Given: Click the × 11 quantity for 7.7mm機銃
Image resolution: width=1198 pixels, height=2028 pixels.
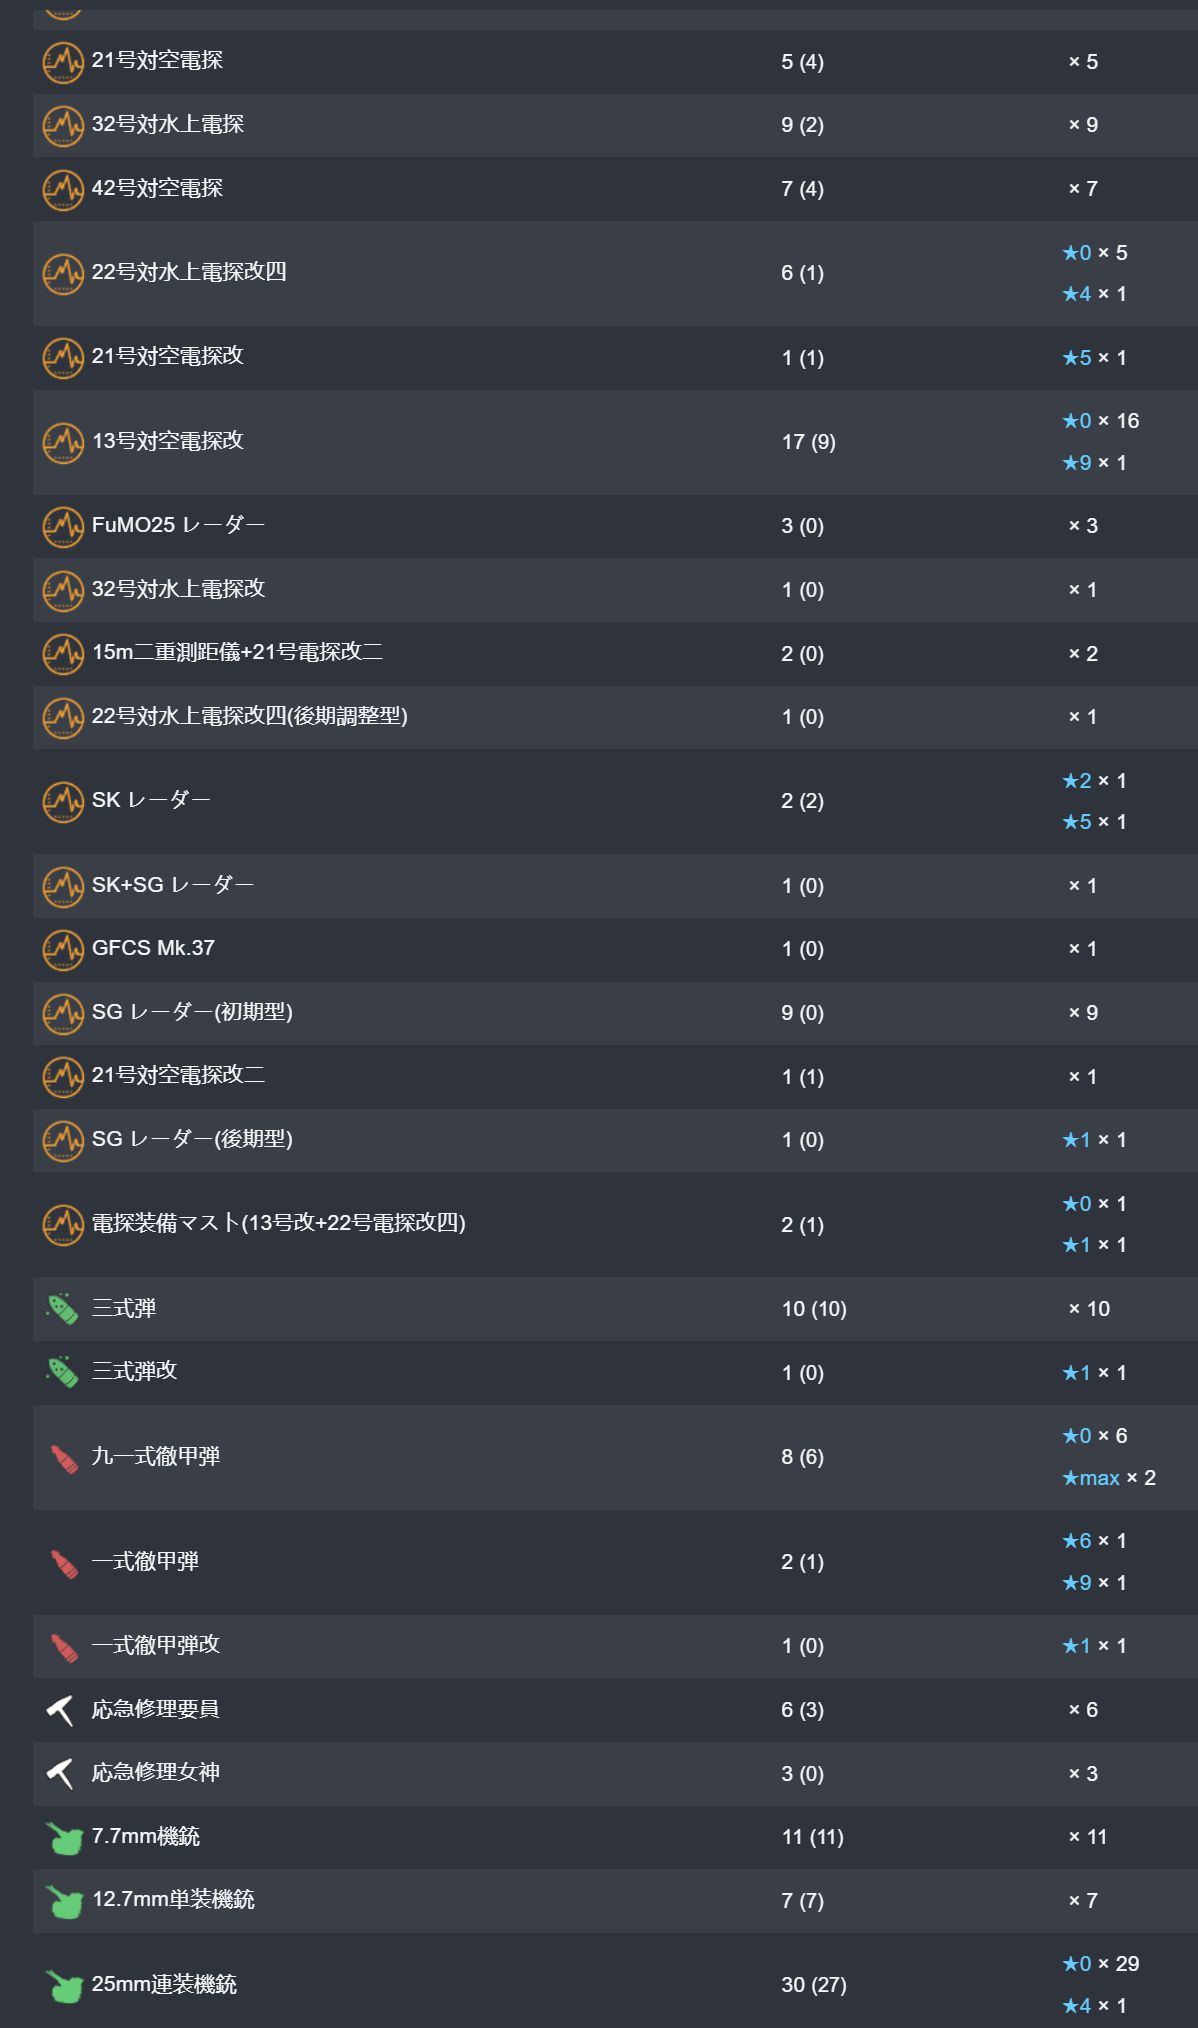Looking at the screenshot, I should tap(1088, 1837).
